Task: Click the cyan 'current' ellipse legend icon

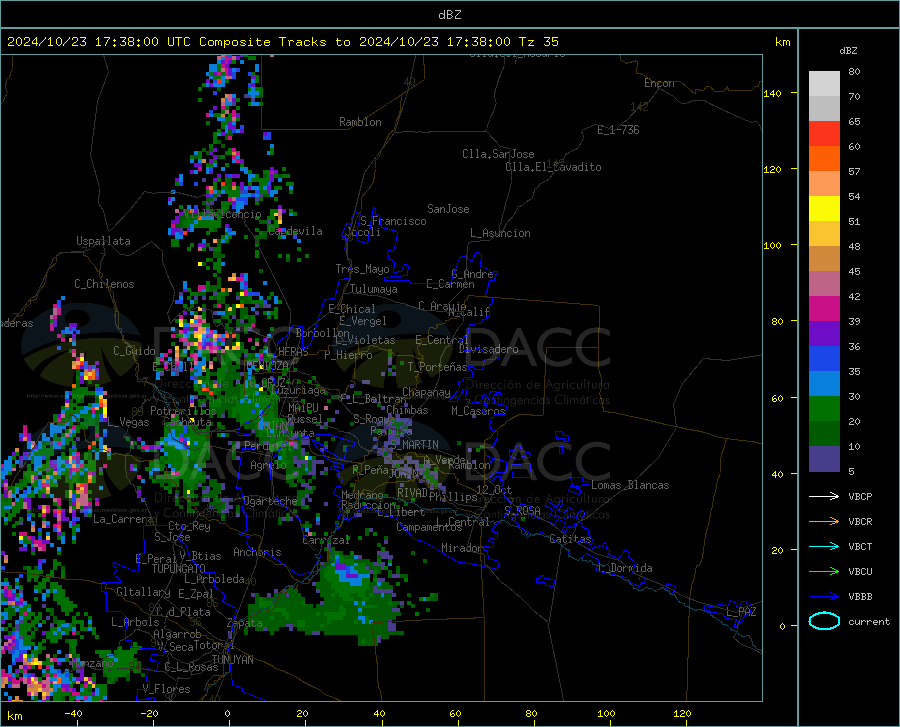Action: [x=824, y=621]
